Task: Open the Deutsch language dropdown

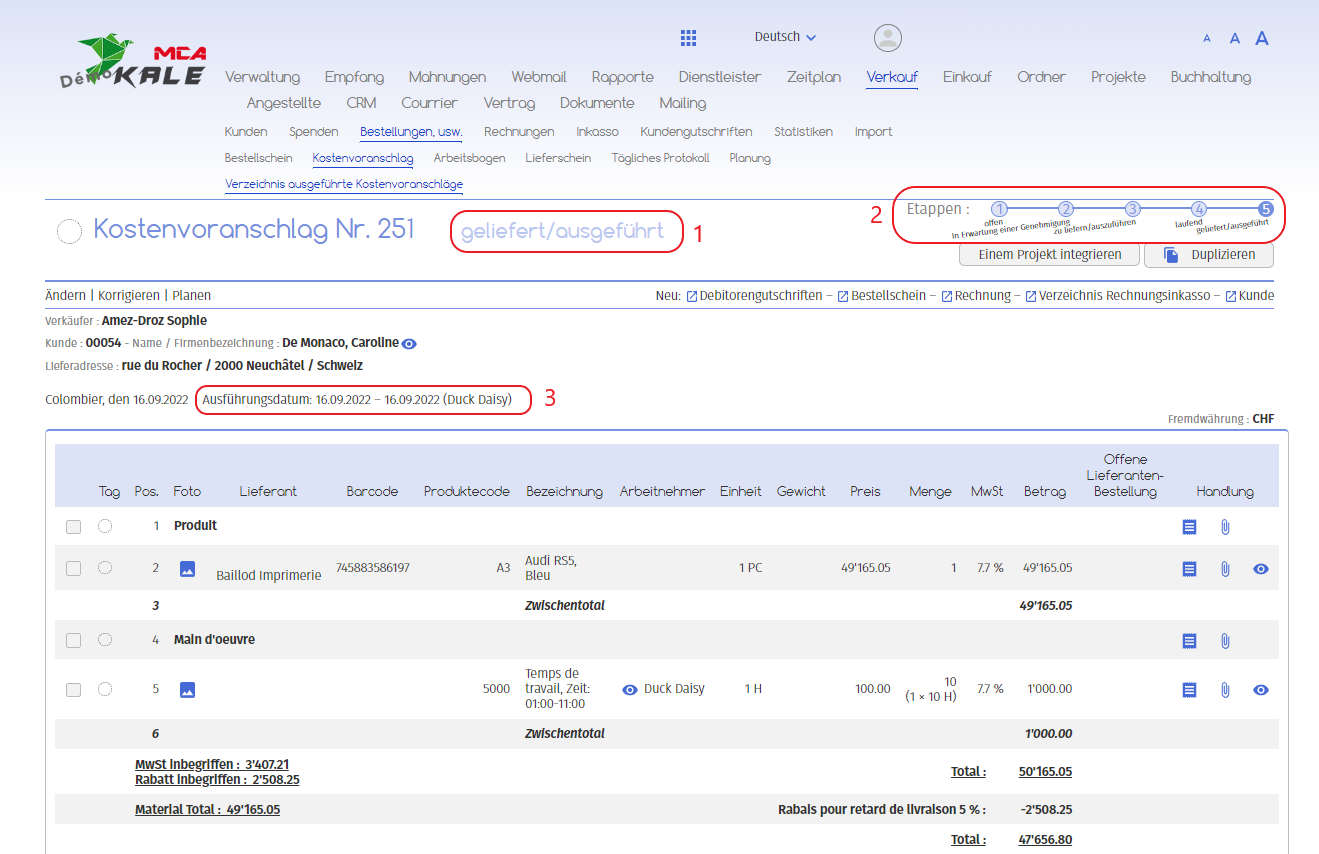Action: click(x=785, y=37)
